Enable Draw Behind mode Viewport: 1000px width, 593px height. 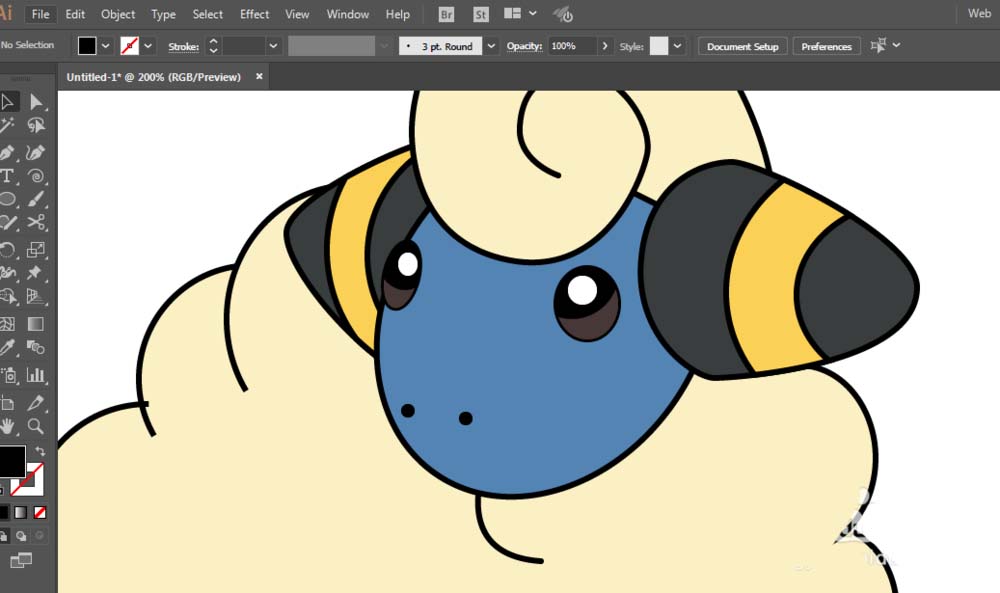(21, 536)
